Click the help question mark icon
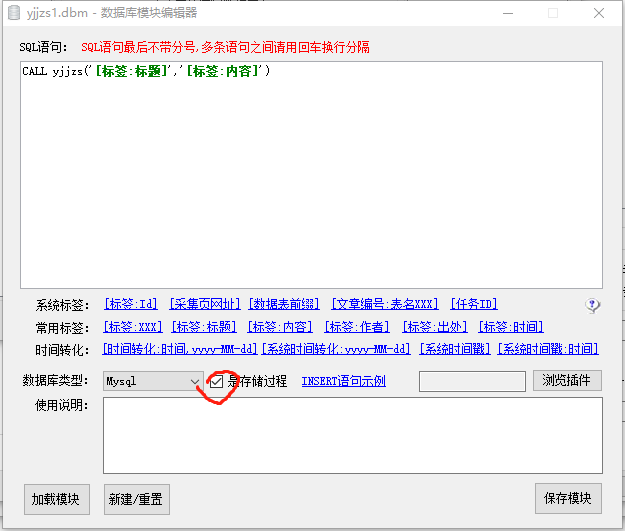The width and height of the screenshot is (625, 531). [x=592, y=306]
